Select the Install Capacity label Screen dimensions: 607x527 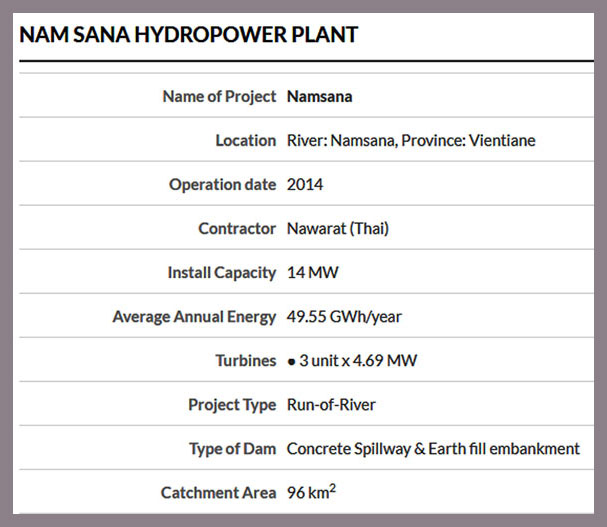coord(221,273)
